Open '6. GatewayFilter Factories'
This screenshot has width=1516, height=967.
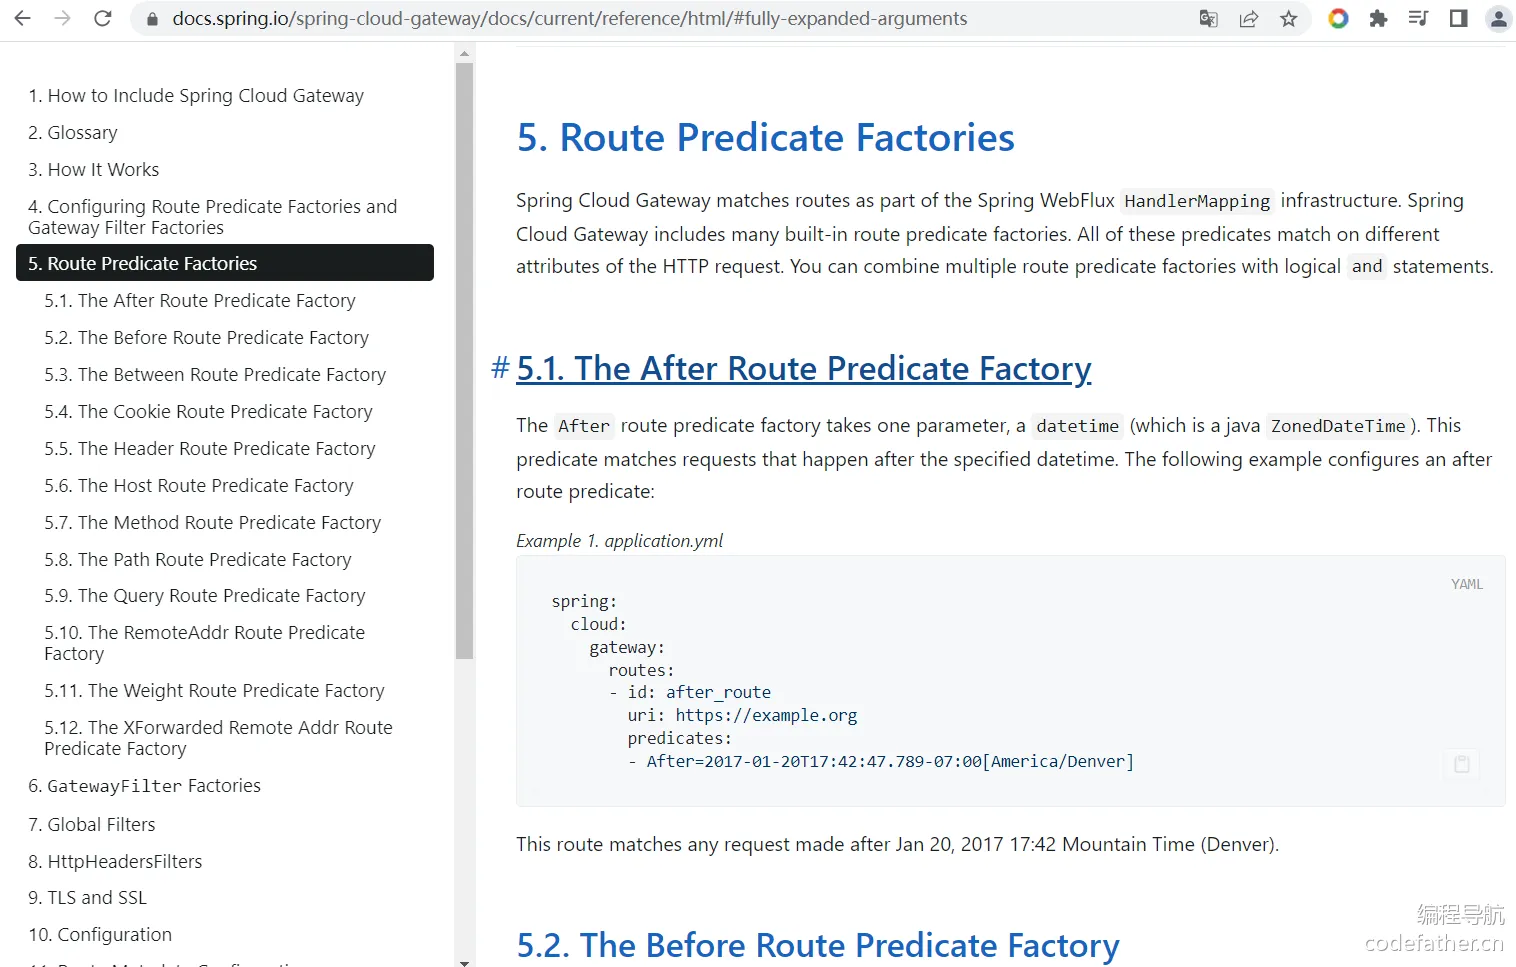click(x=144, y=786)
